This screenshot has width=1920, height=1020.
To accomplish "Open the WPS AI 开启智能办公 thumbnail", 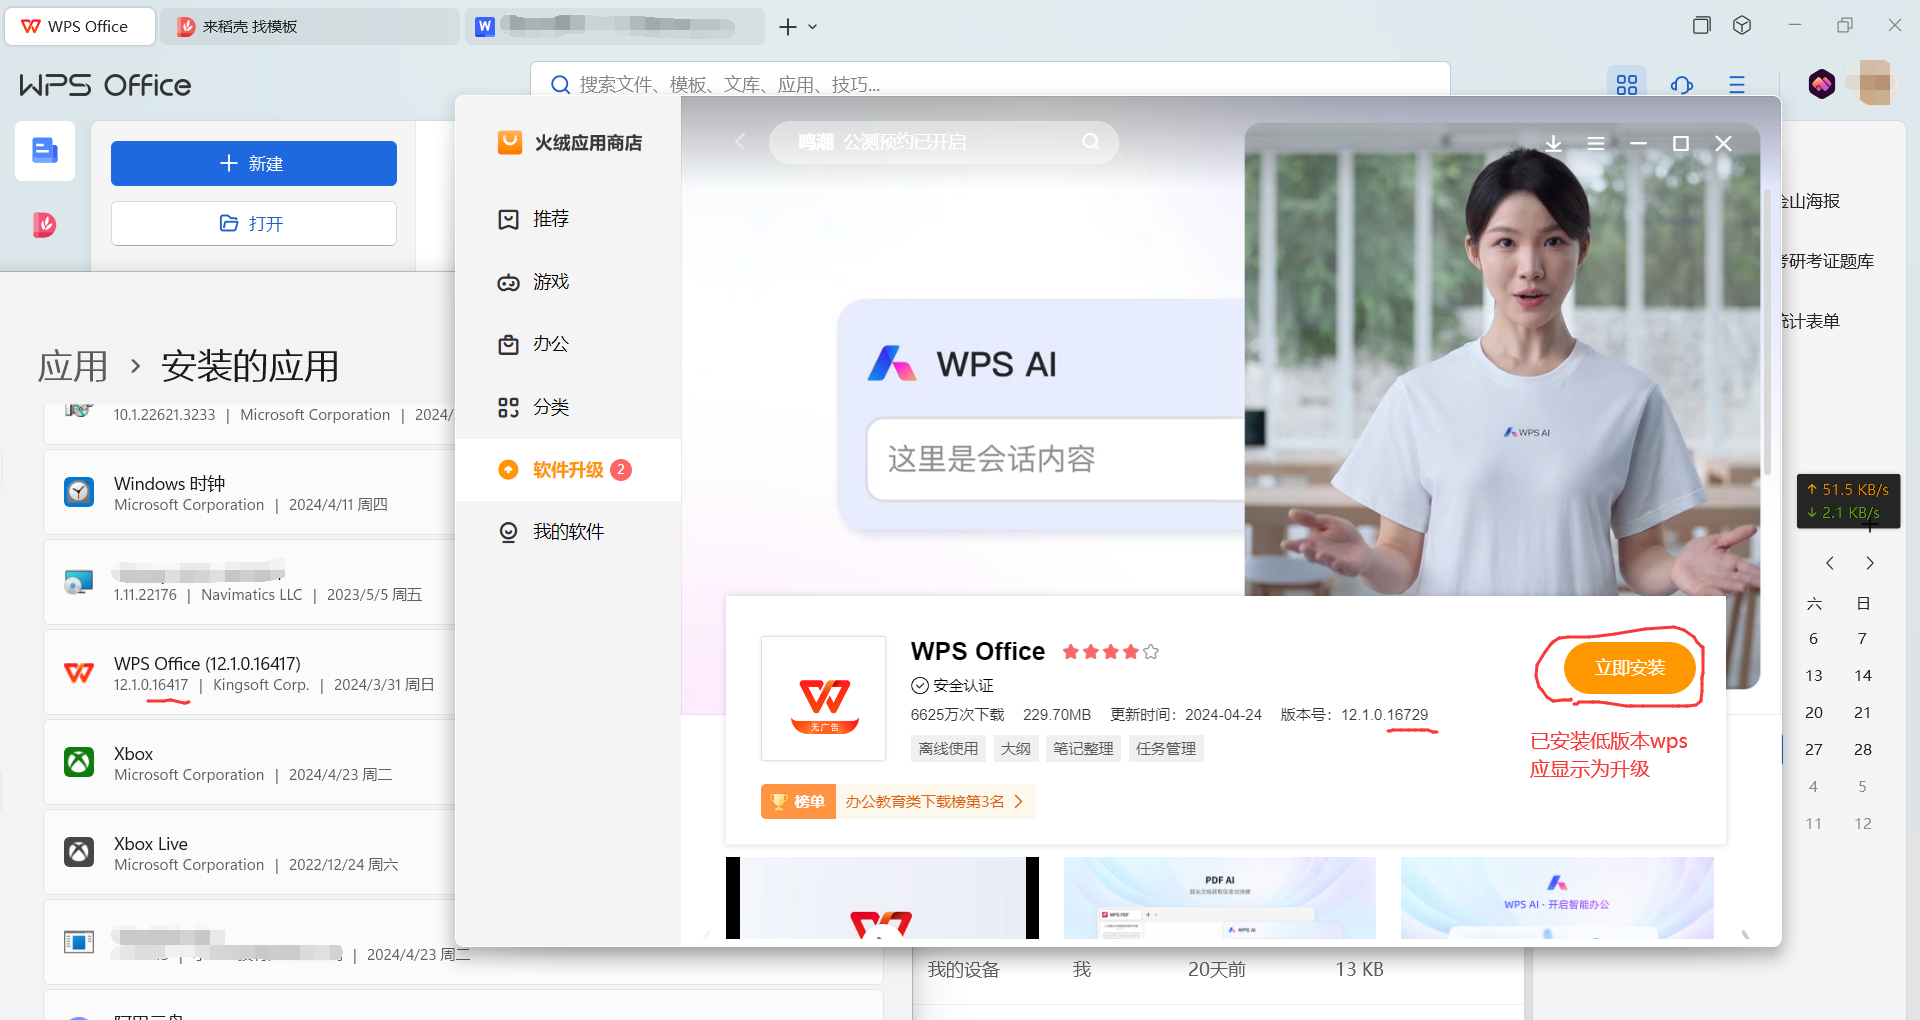I will (1557, 898).
